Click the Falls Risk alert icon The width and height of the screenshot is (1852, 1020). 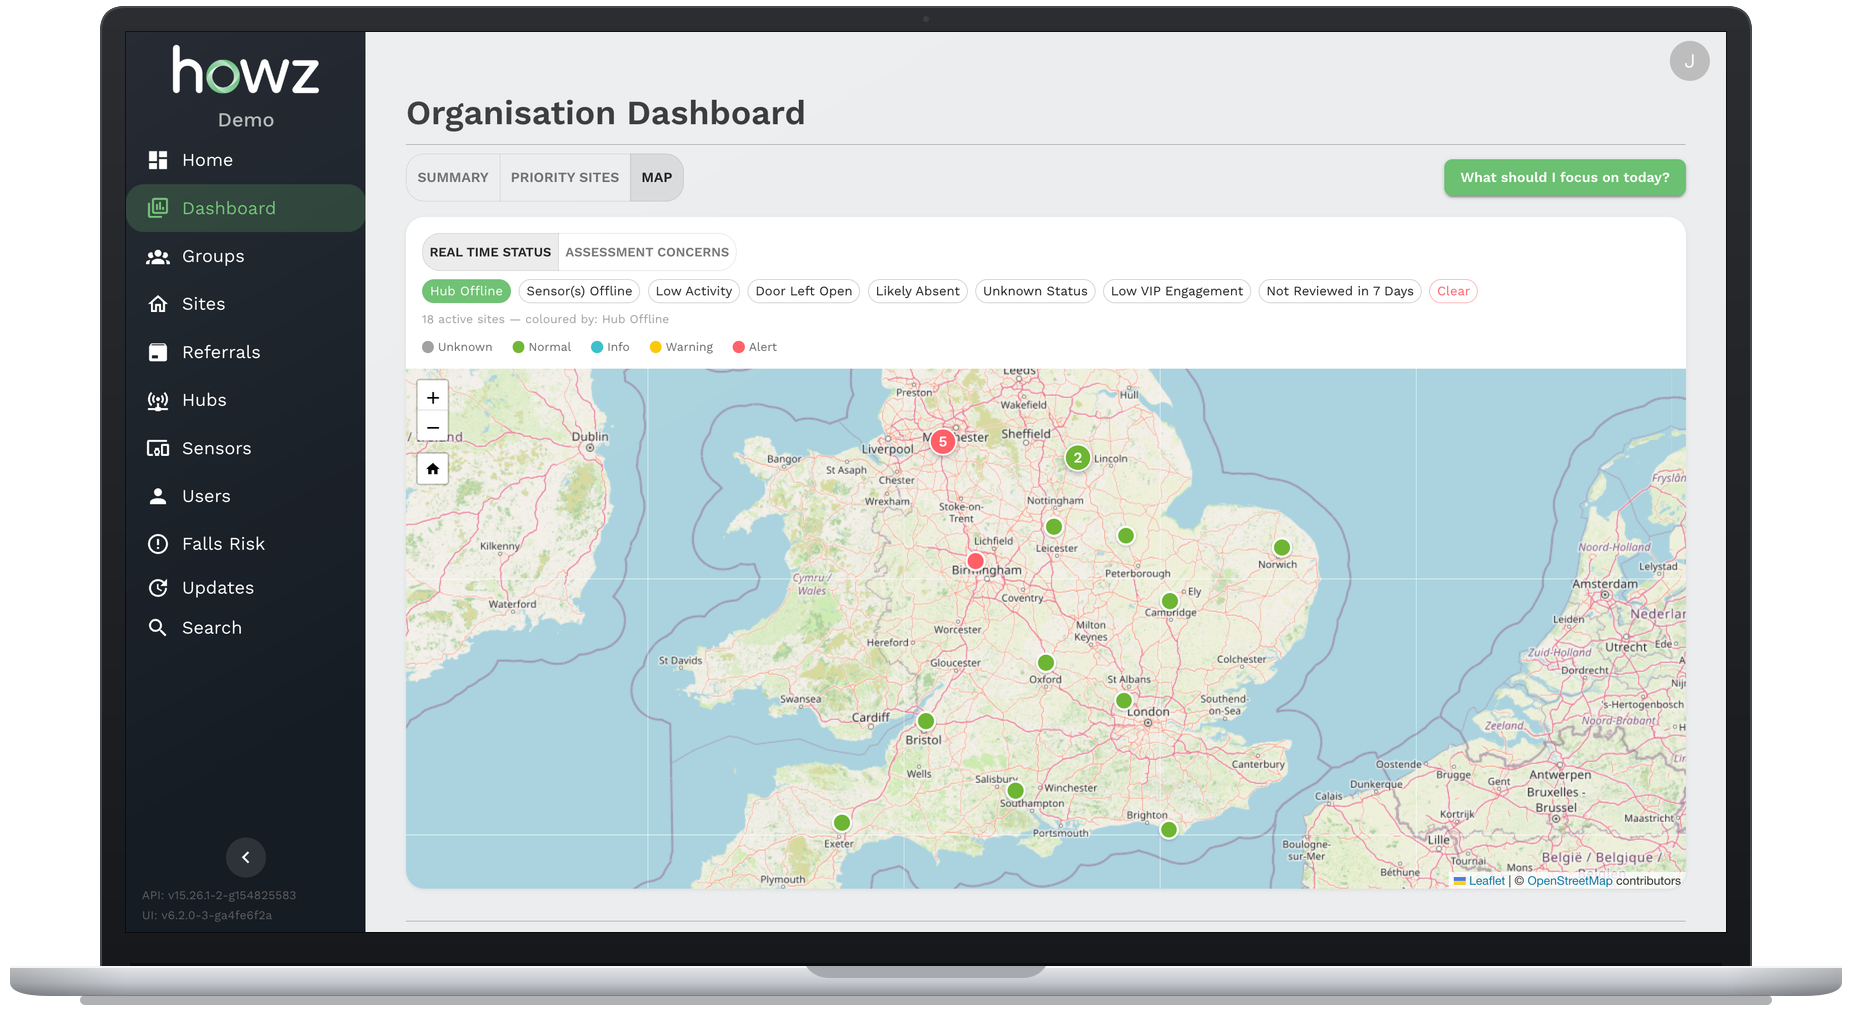point(158,544)
